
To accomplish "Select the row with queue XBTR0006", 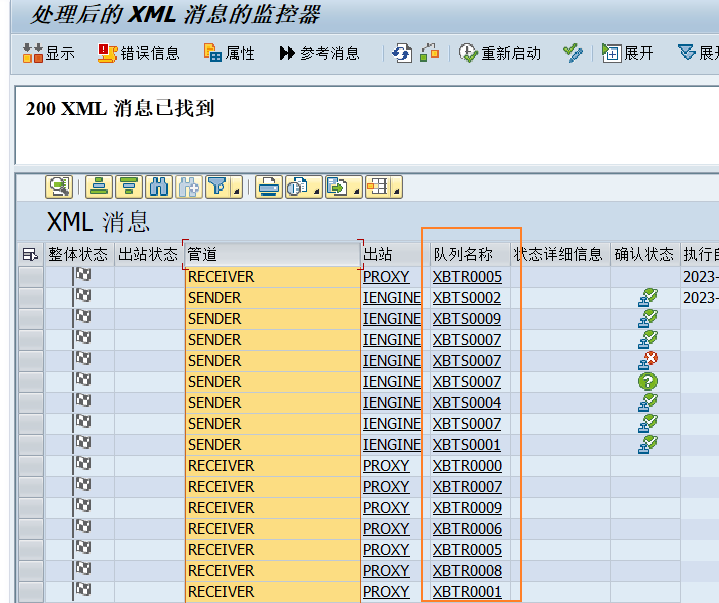I will click(x=31, y=529).
